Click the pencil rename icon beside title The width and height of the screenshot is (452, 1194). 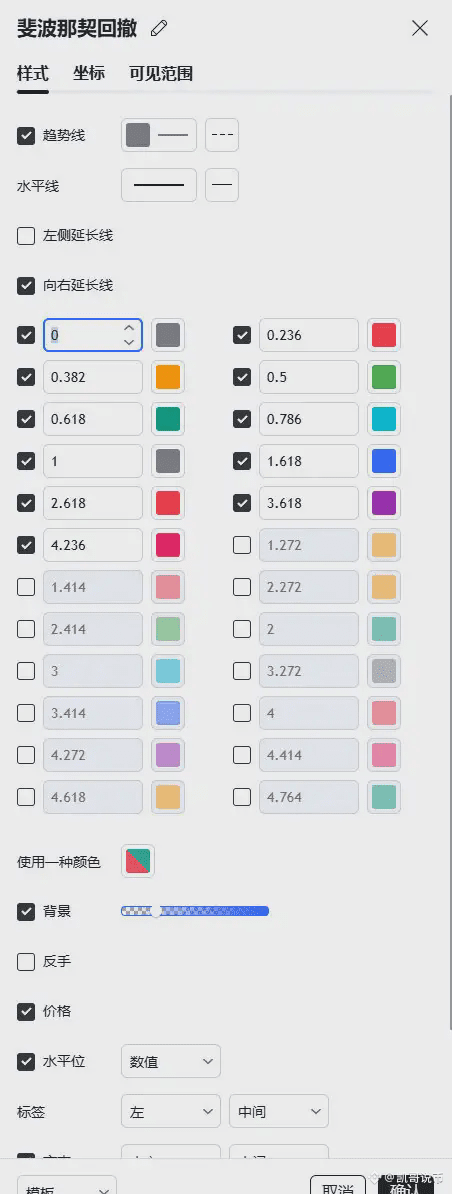click(159, 29)
